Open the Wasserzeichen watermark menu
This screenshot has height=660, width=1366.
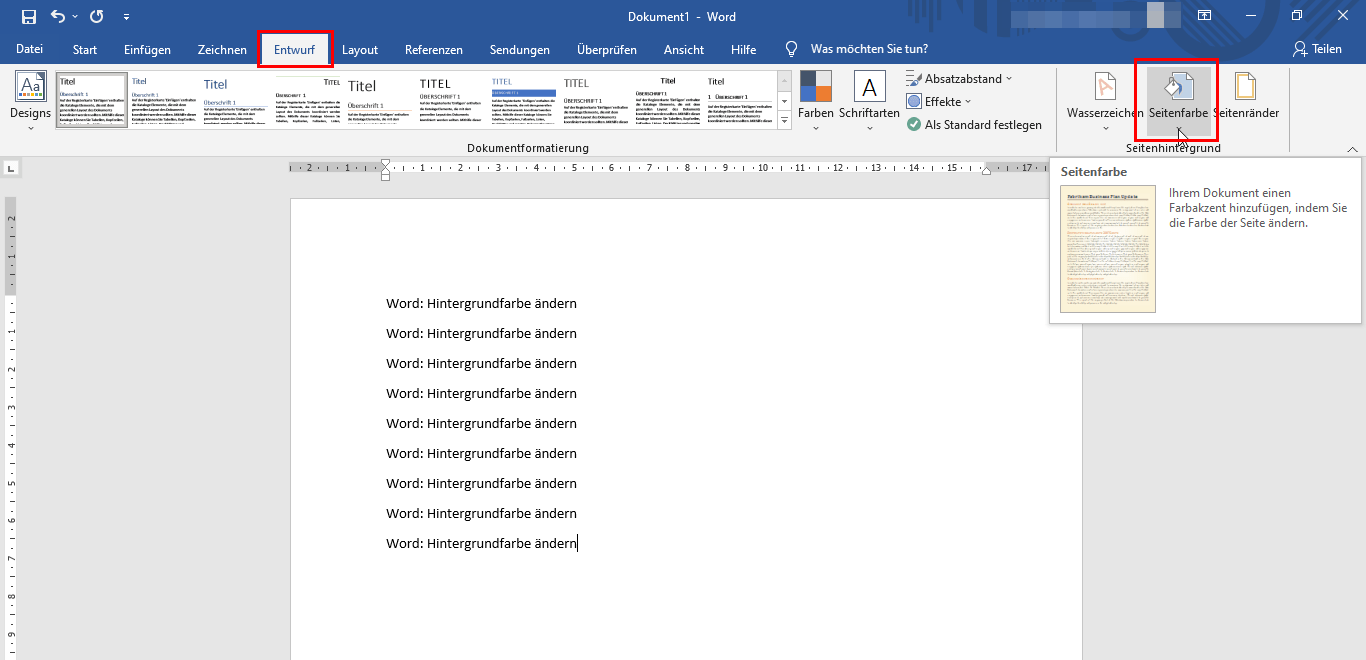pyautogui.click(x=1105, y=101)
